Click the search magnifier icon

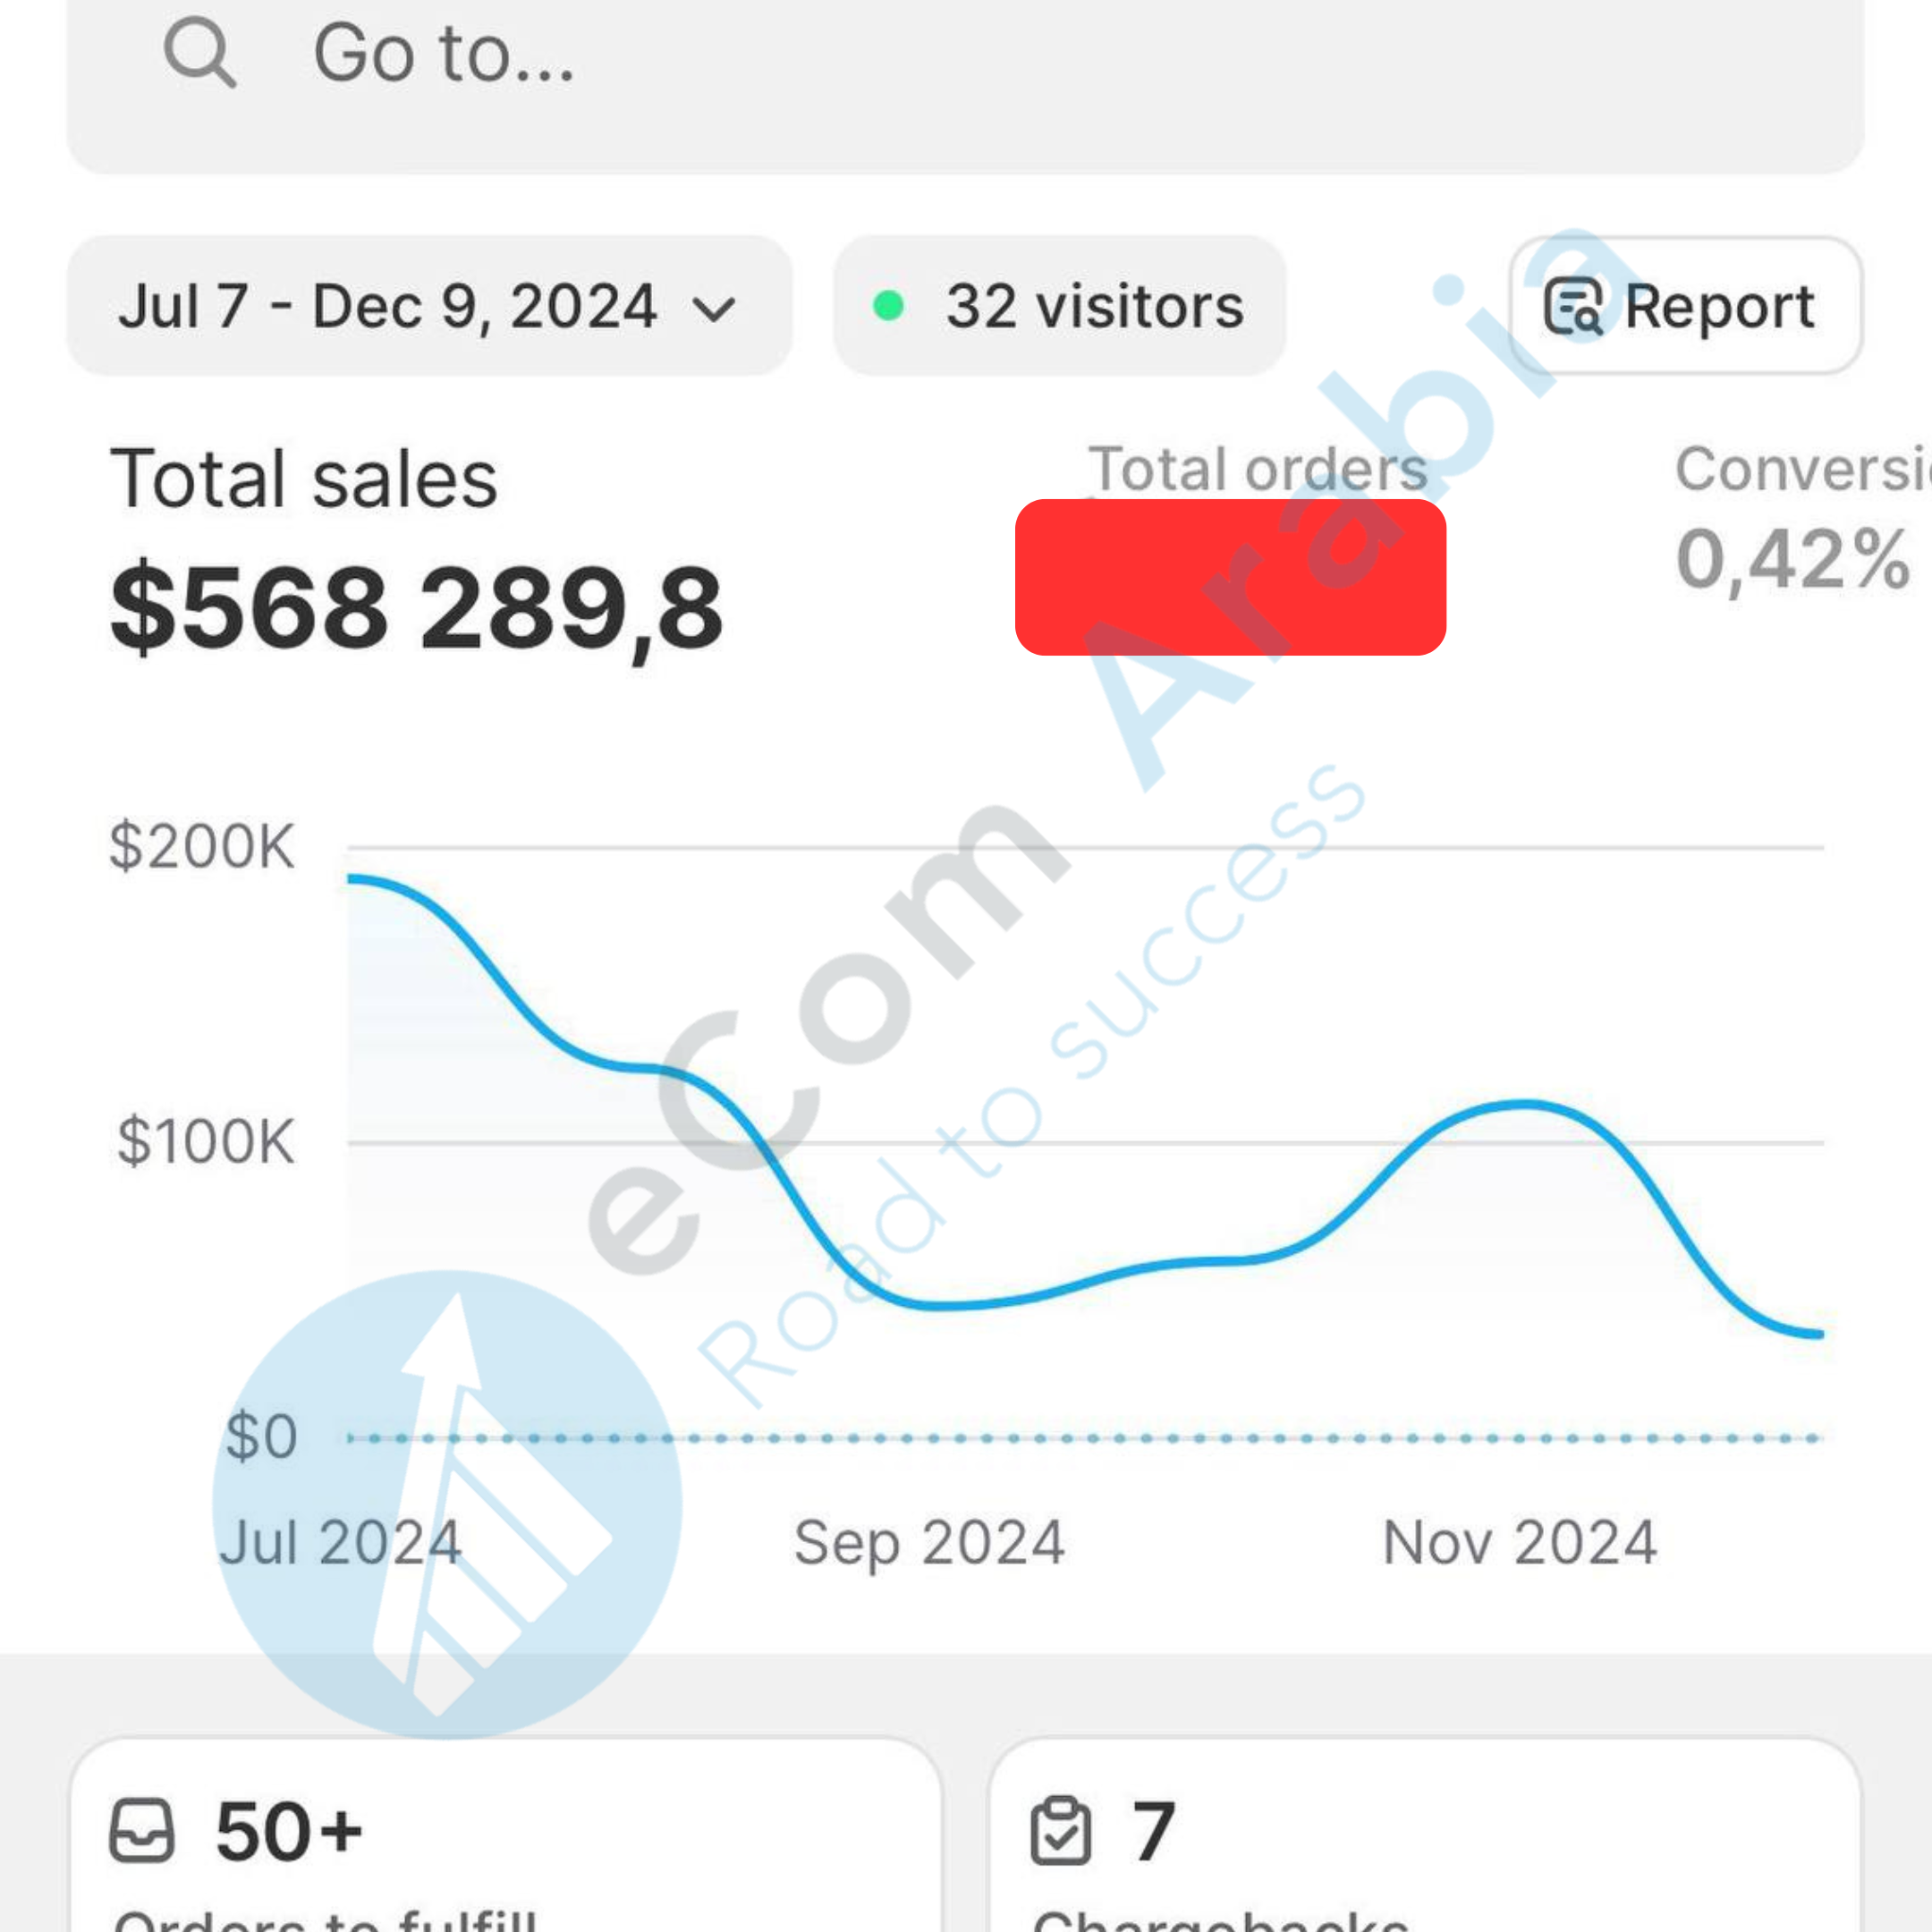click(200, 54)
